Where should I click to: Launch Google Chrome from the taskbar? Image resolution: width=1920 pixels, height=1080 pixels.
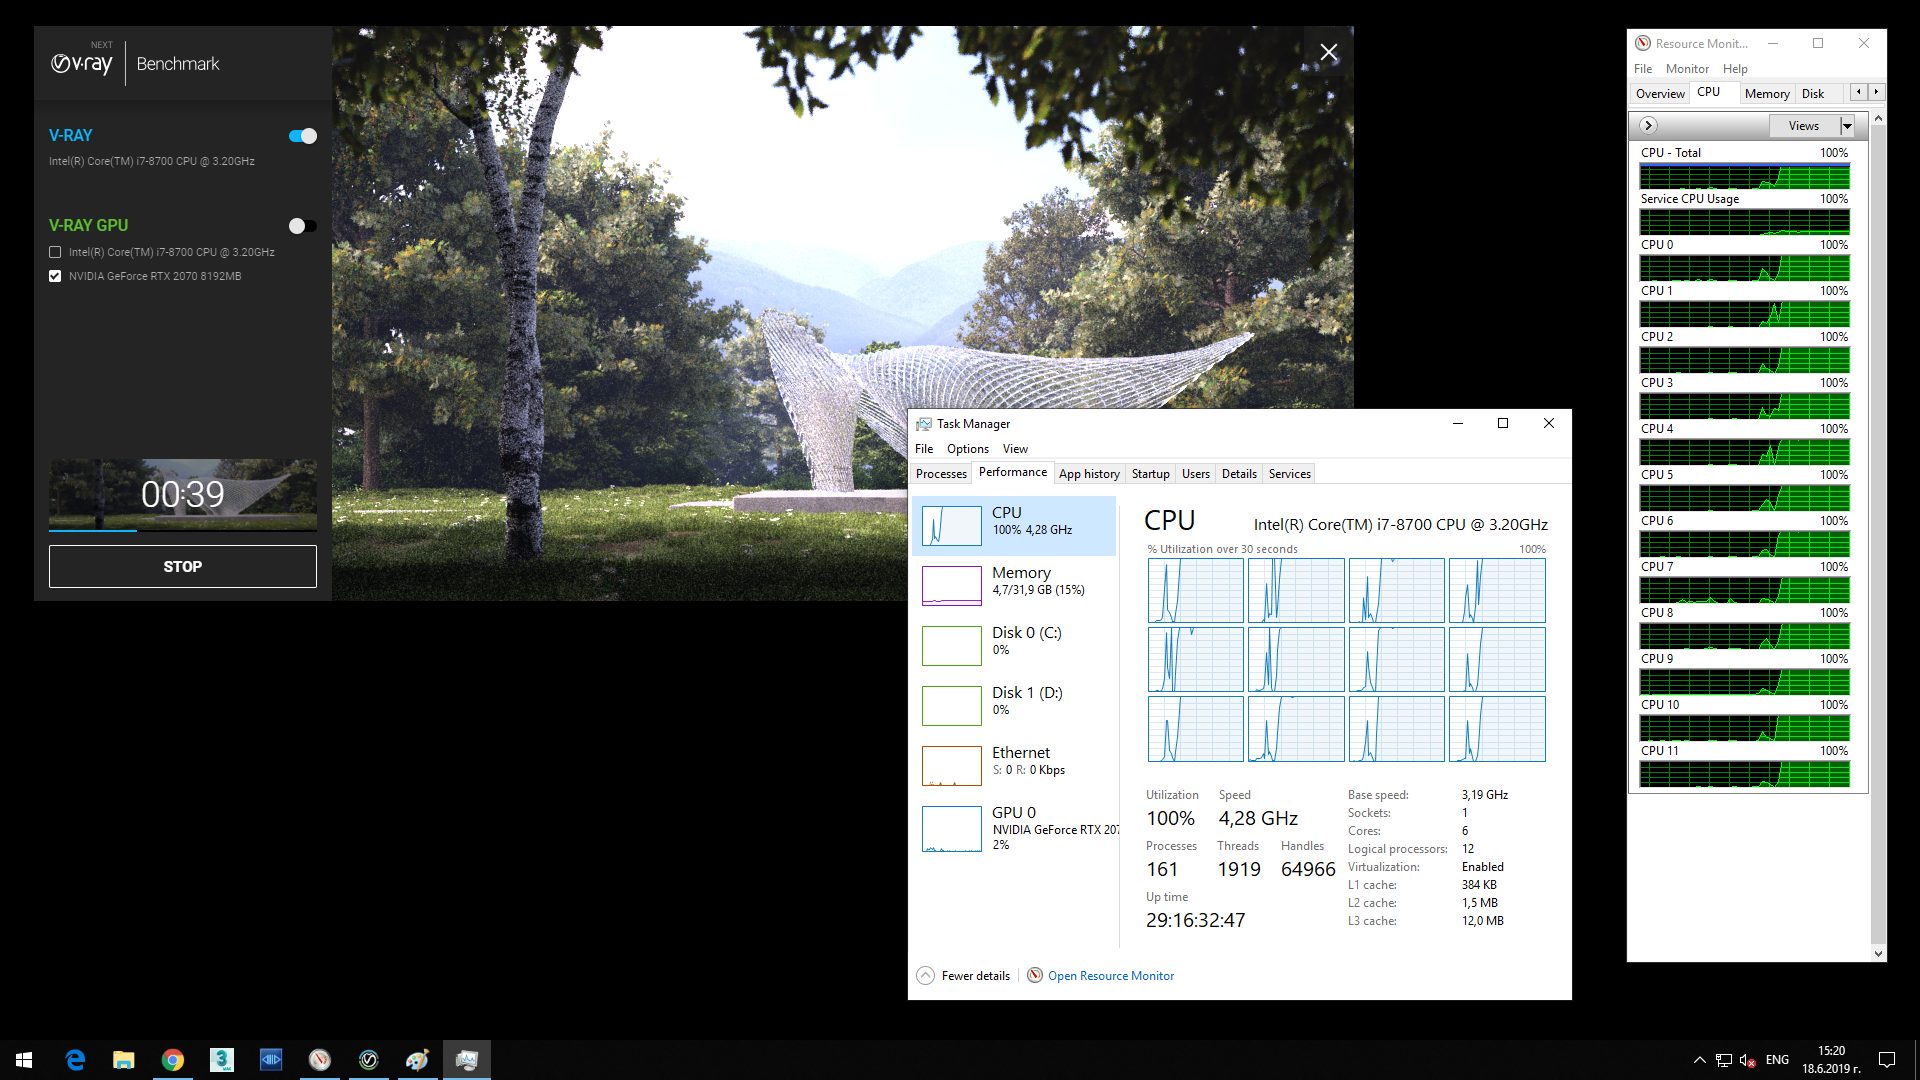[173, 1059]
